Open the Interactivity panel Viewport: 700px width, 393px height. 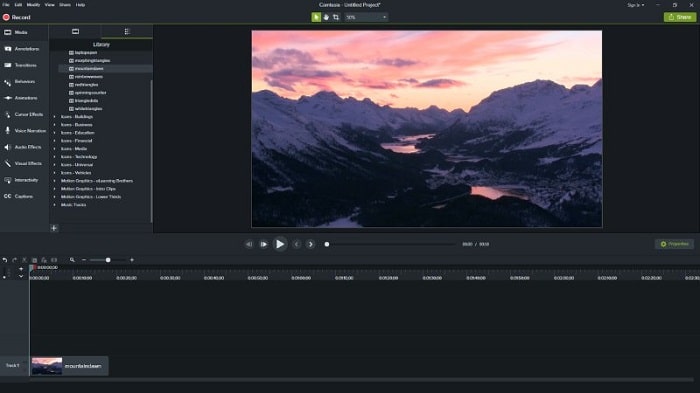(24, 180)
